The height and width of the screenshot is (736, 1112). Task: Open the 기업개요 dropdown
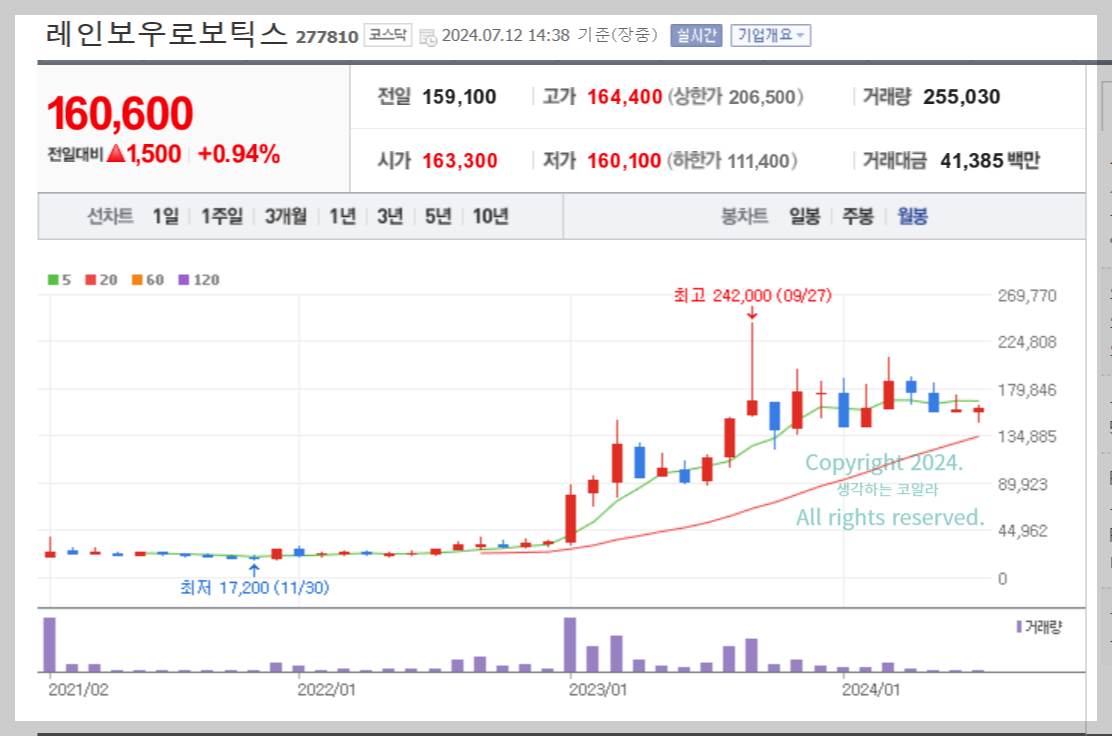pos(770,35)
